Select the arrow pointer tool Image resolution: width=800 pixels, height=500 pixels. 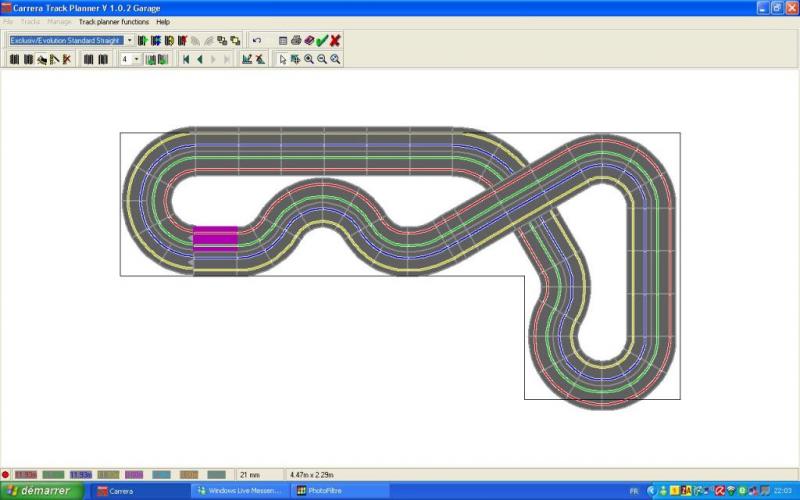pos(283,60)
